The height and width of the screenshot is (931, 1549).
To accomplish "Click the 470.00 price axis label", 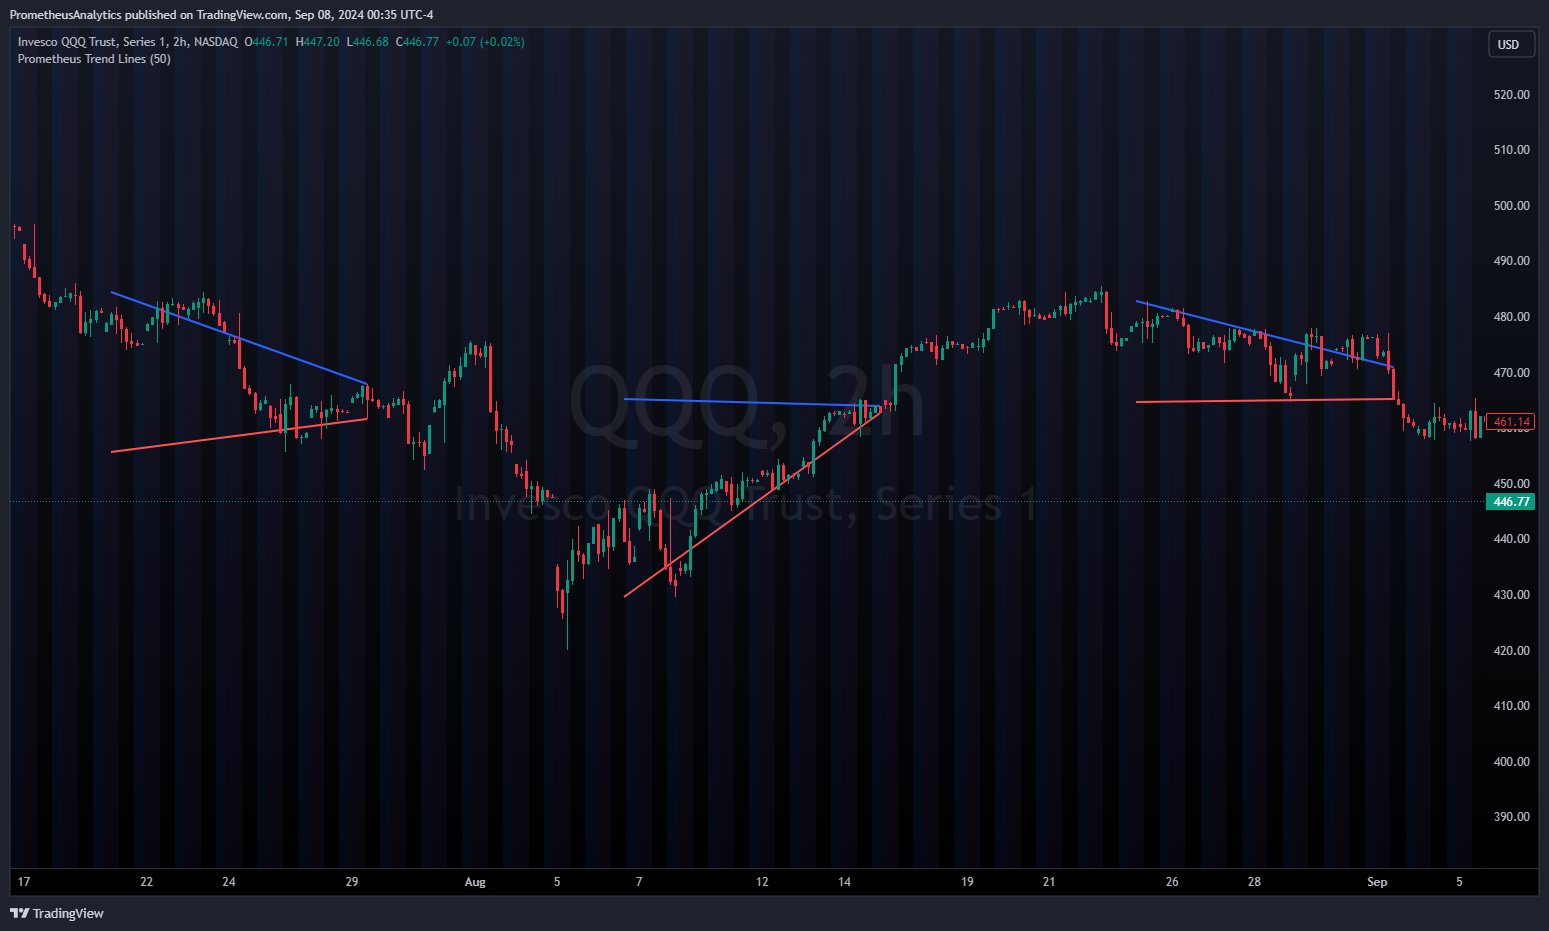I will (x=1511, y=373).
